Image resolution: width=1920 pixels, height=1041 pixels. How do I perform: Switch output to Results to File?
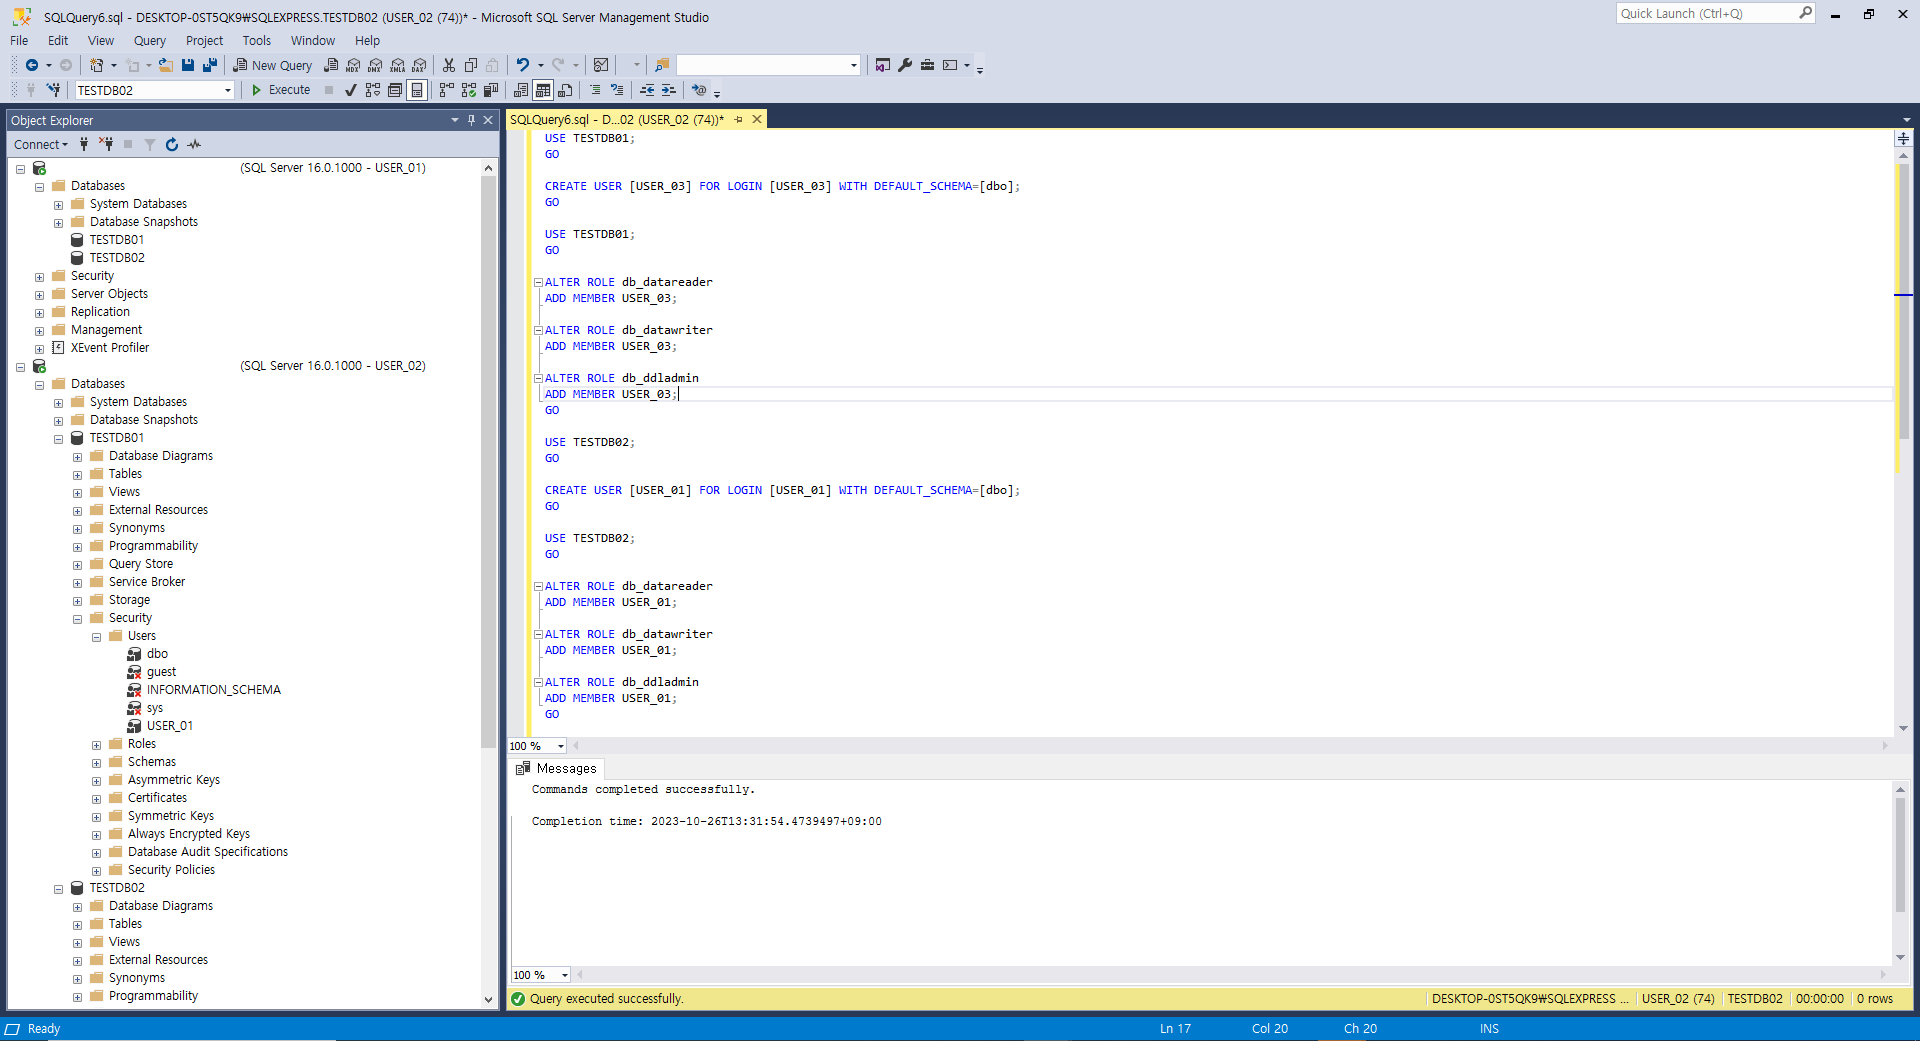(565, 90)
